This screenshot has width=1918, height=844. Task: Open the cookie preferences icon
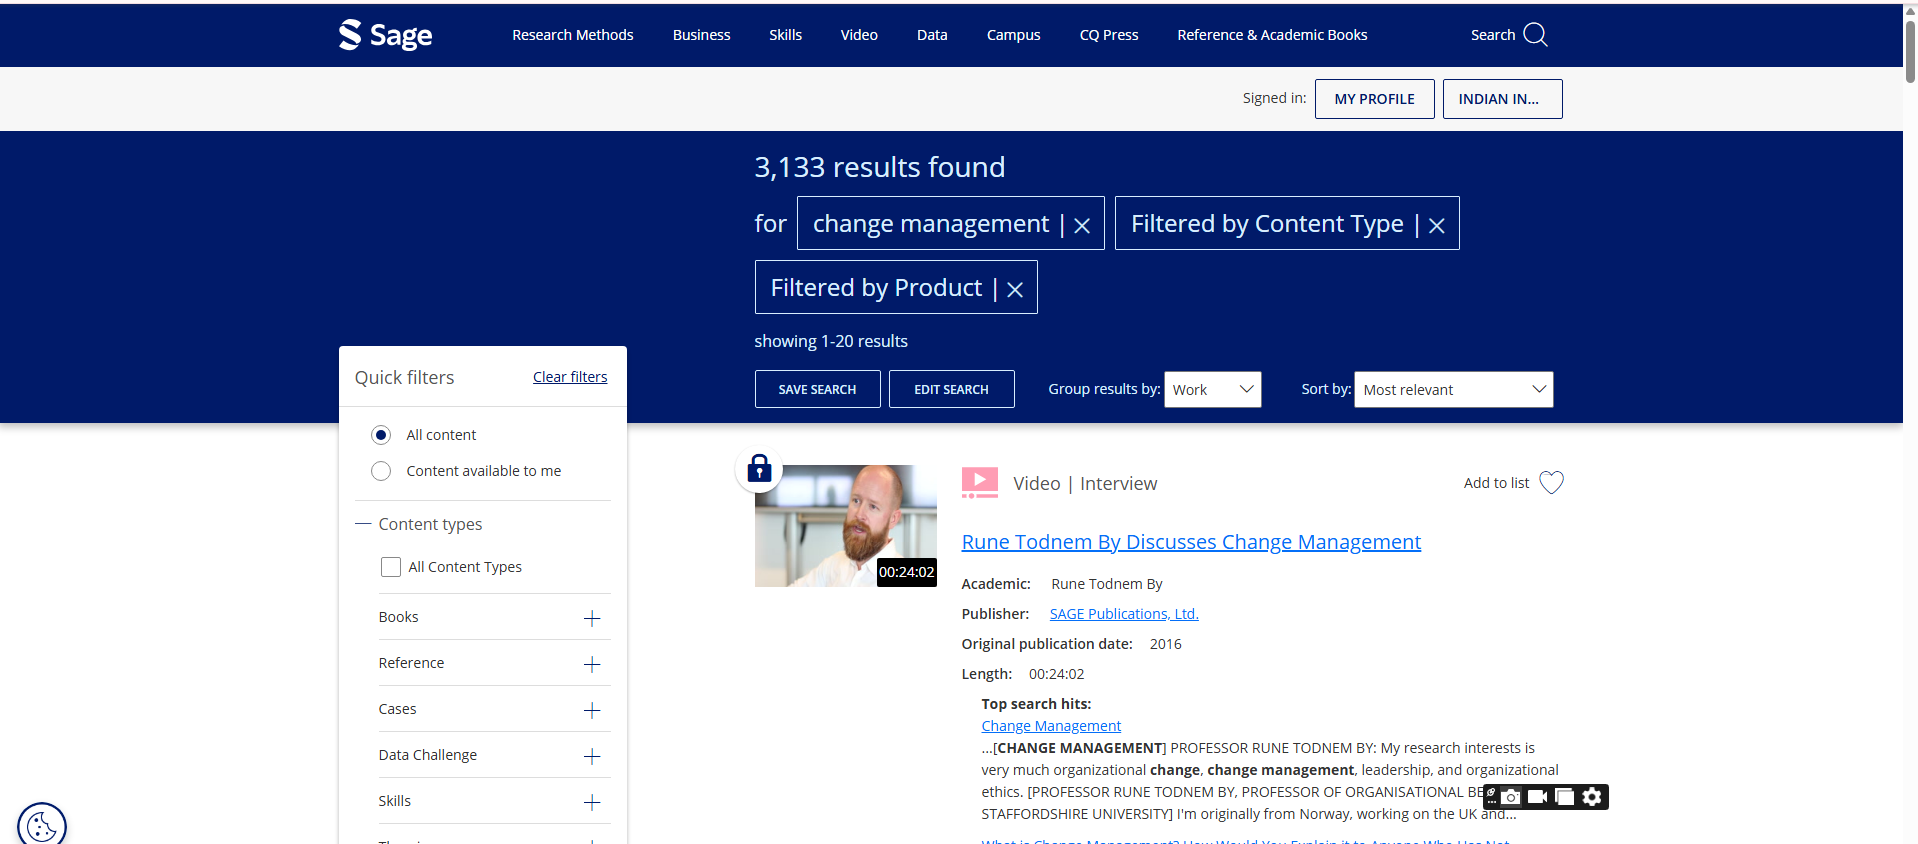[x=42, y=825]
